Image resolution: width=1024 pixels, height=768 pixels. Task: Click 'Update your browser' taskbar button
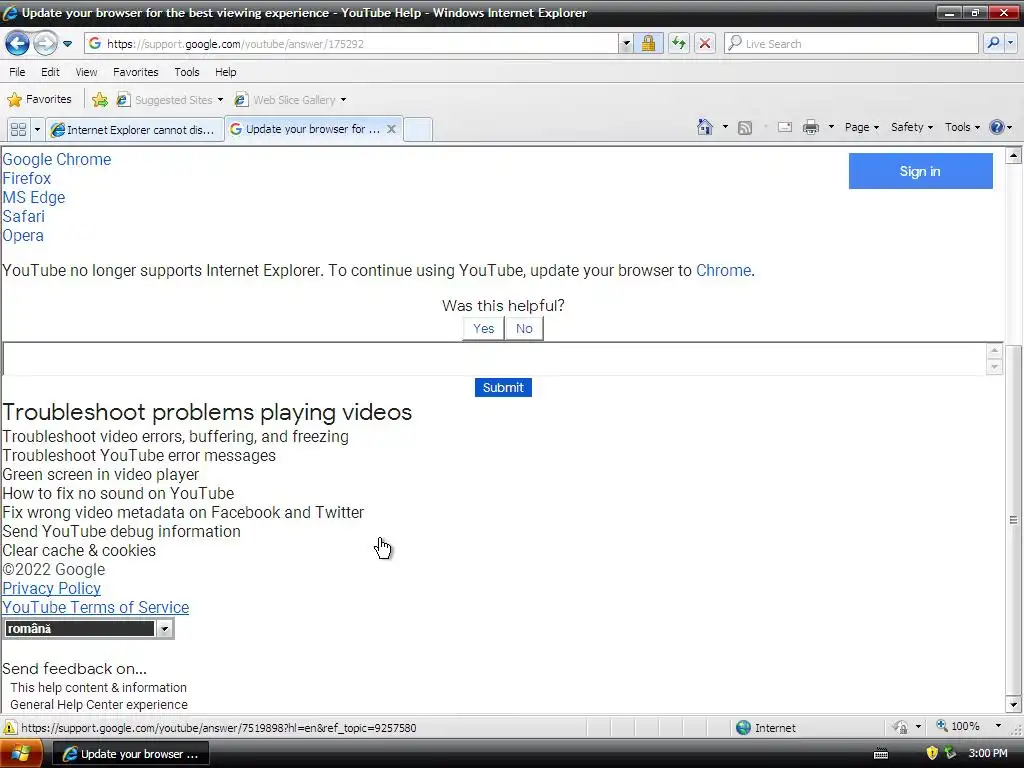131,754
